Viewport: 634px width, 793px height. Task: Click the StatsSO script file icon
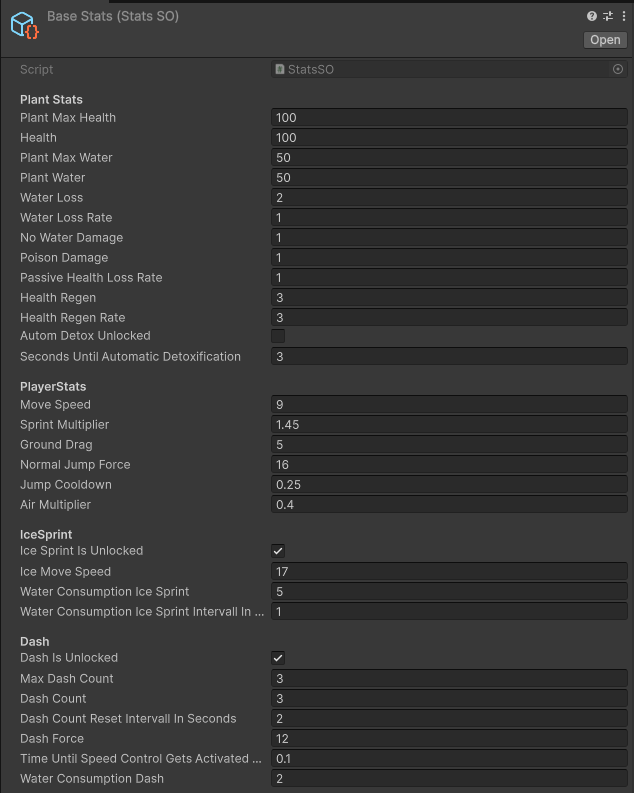pyautogui.click(x=280, y=69)
